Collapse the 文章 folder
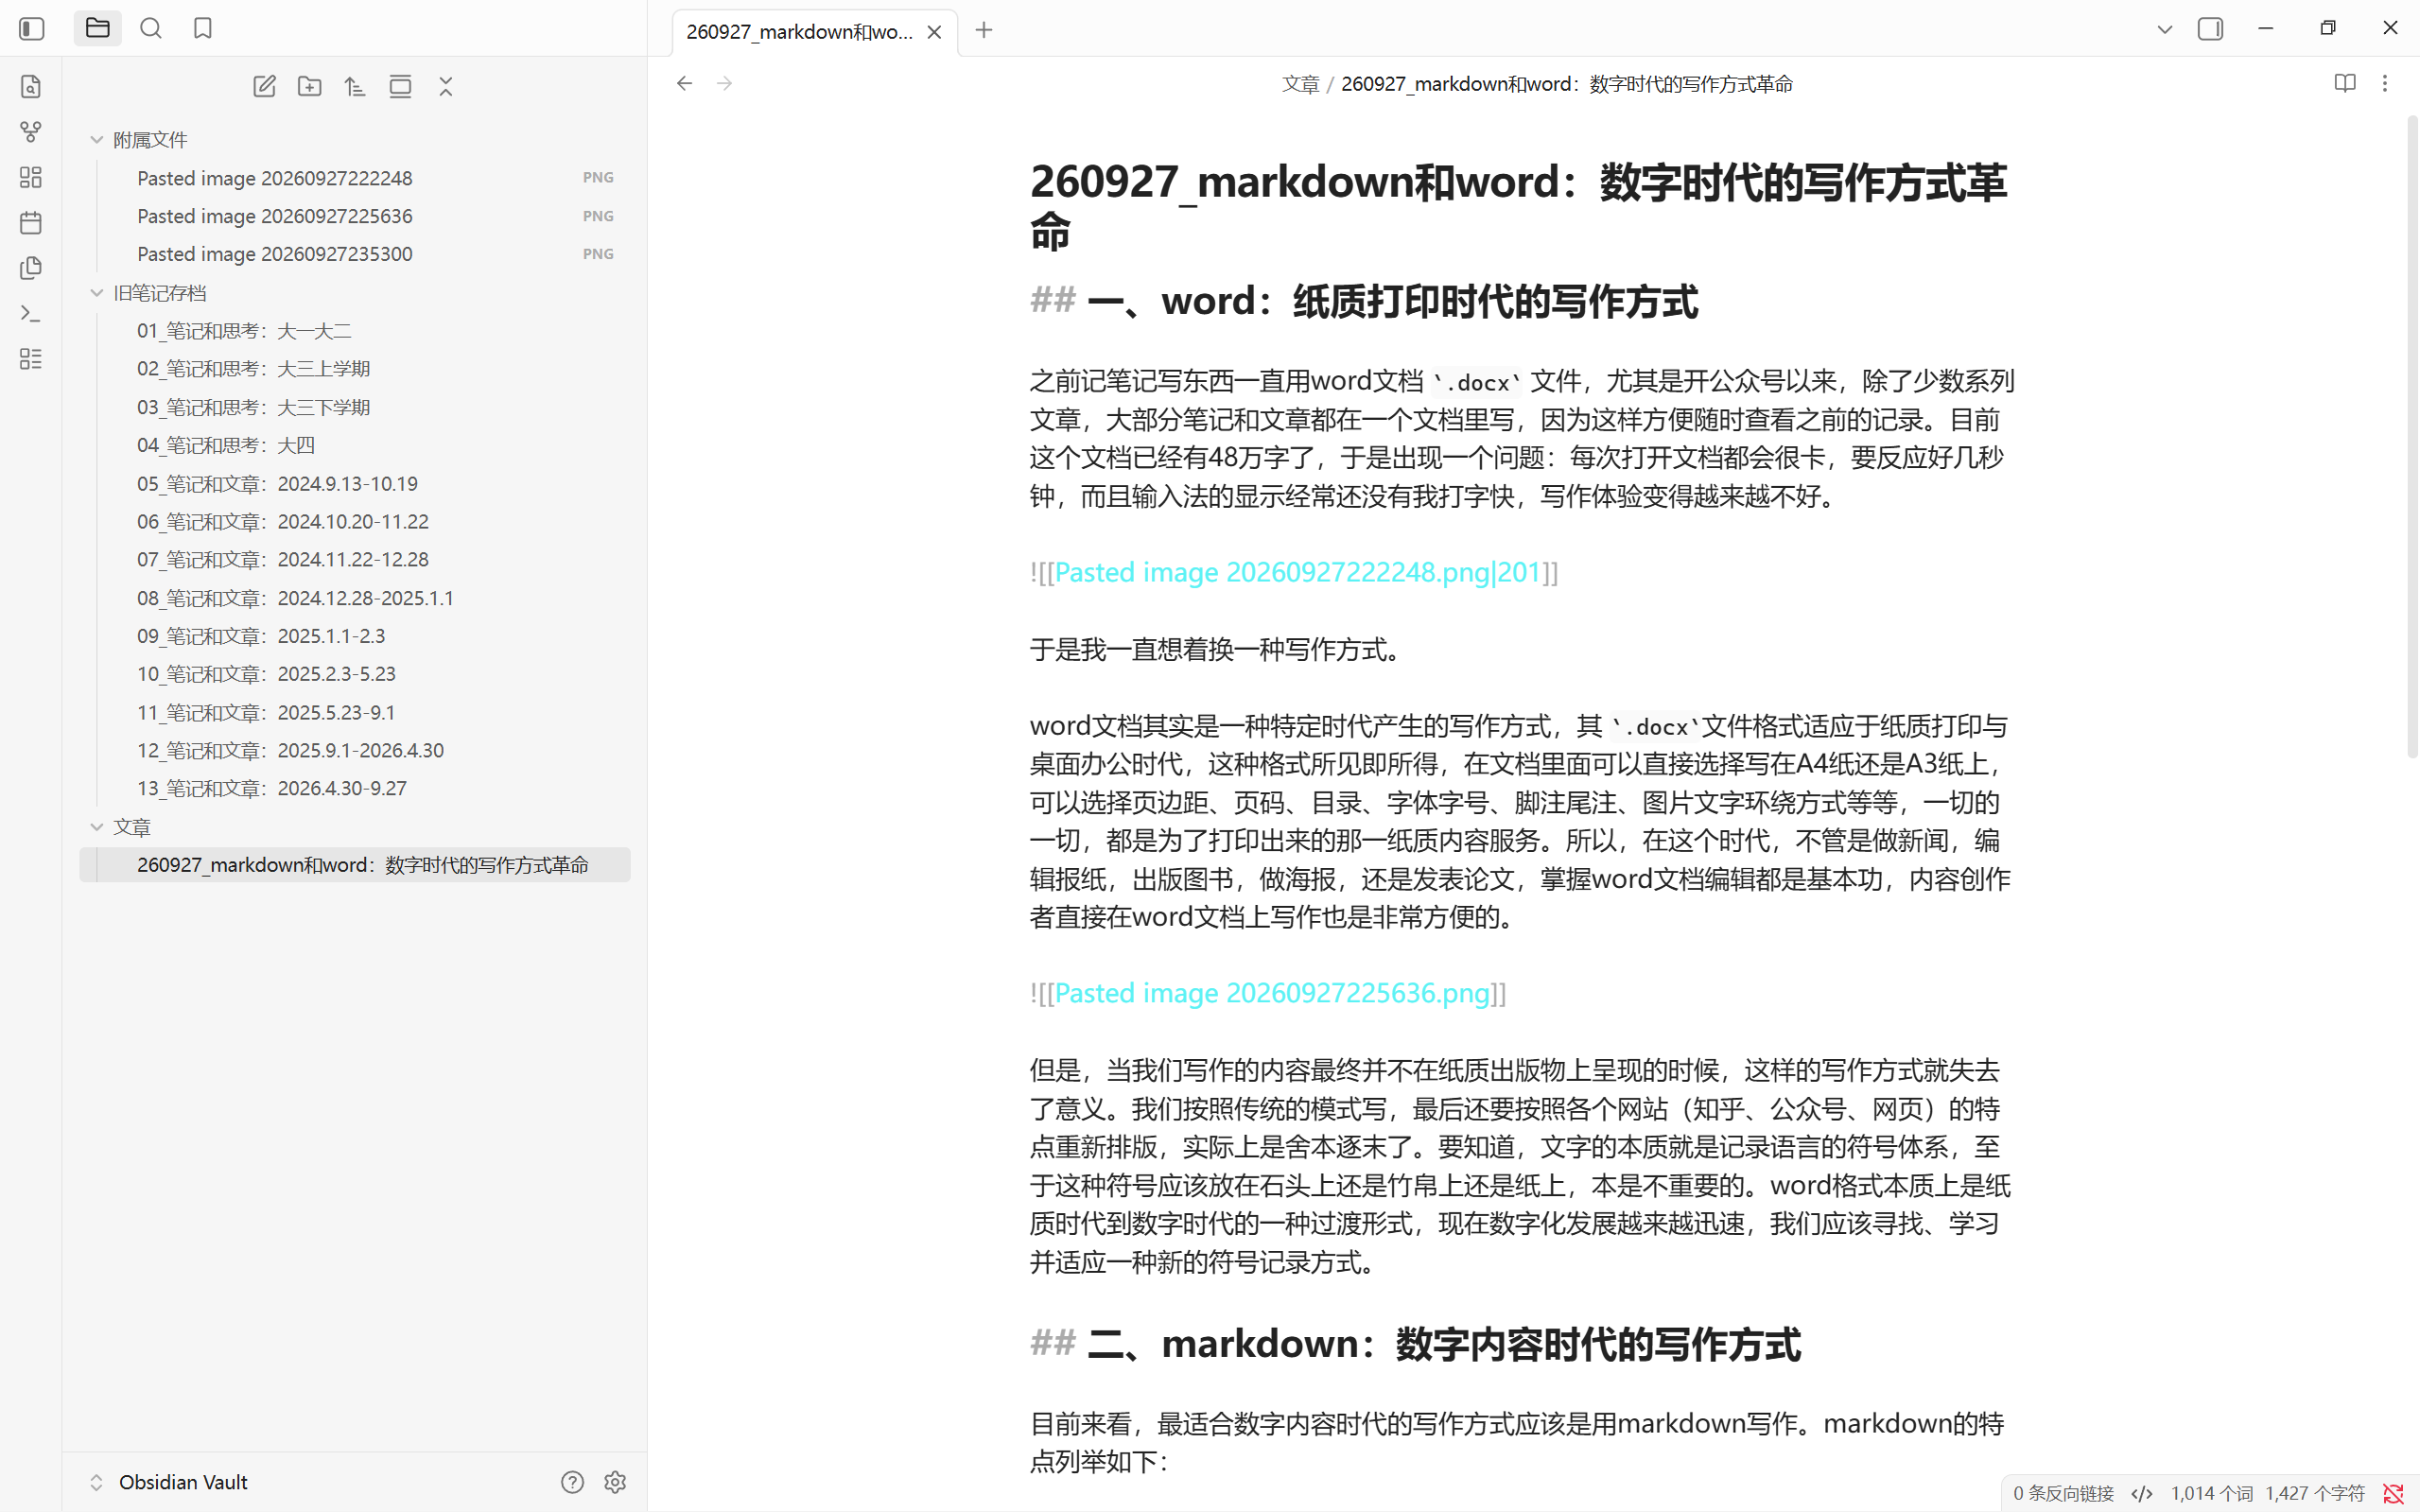Screen dimensions: 2420x1512 355,827
